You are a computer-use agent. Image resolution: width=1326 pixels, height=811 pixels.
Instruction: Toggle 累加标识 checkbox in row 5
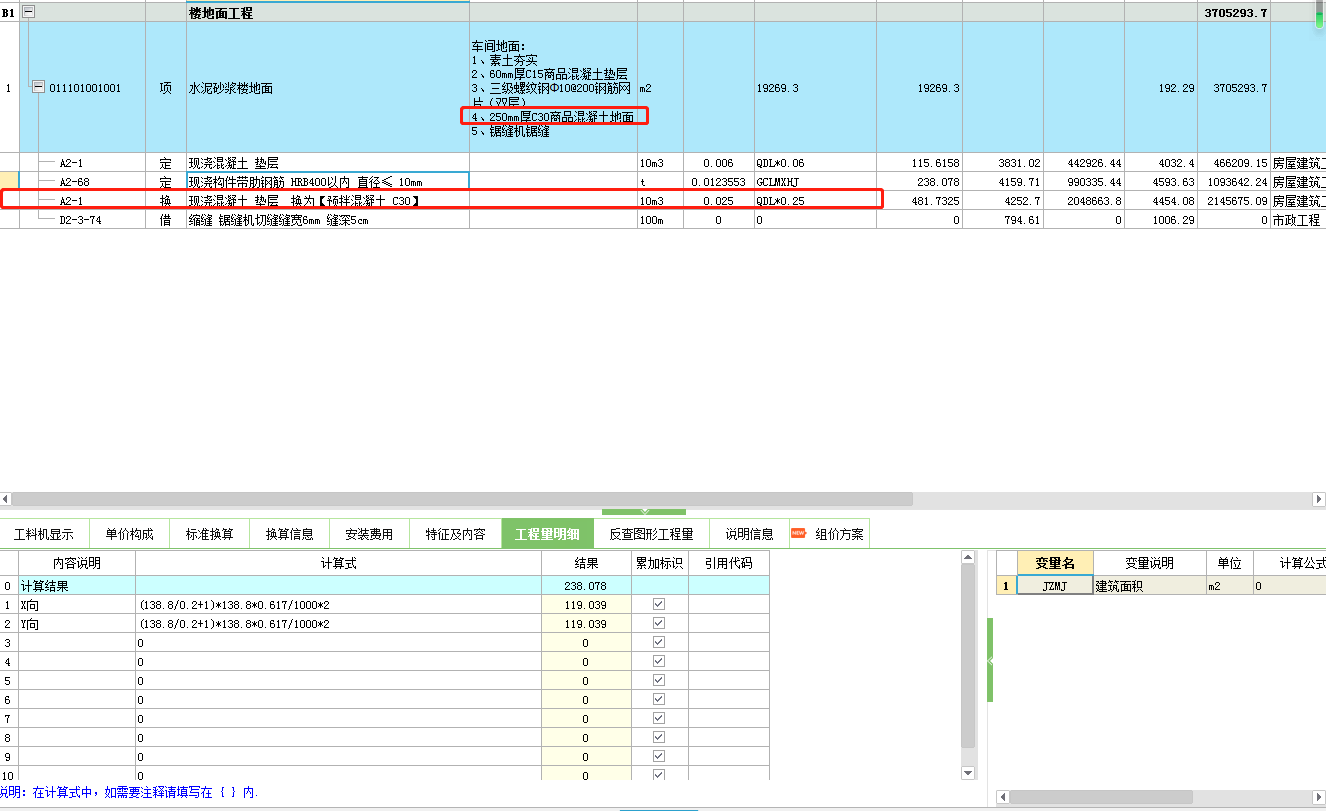click(658, 680)
